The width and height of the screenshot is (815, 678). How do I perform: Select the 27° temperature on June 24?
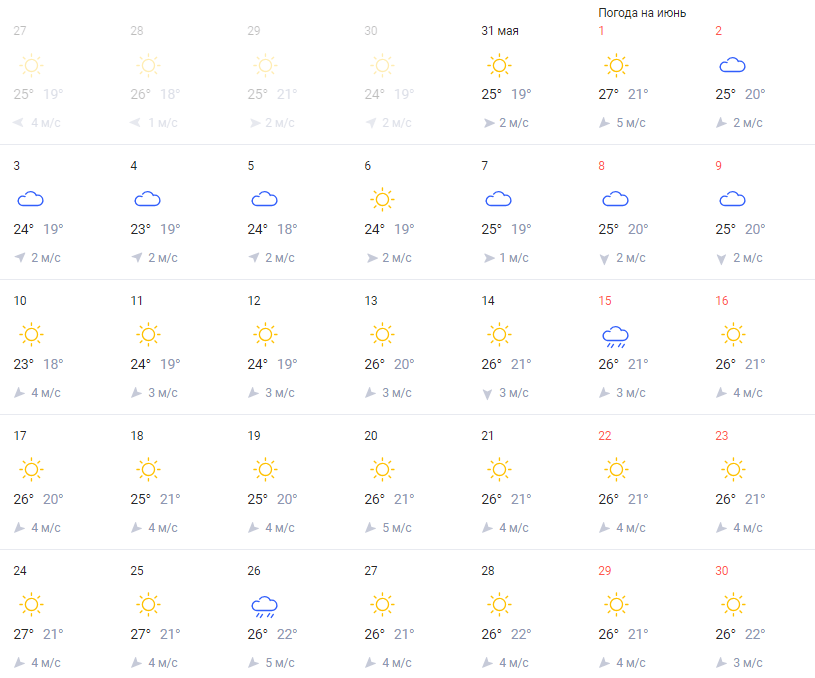(x=23, y=634)
